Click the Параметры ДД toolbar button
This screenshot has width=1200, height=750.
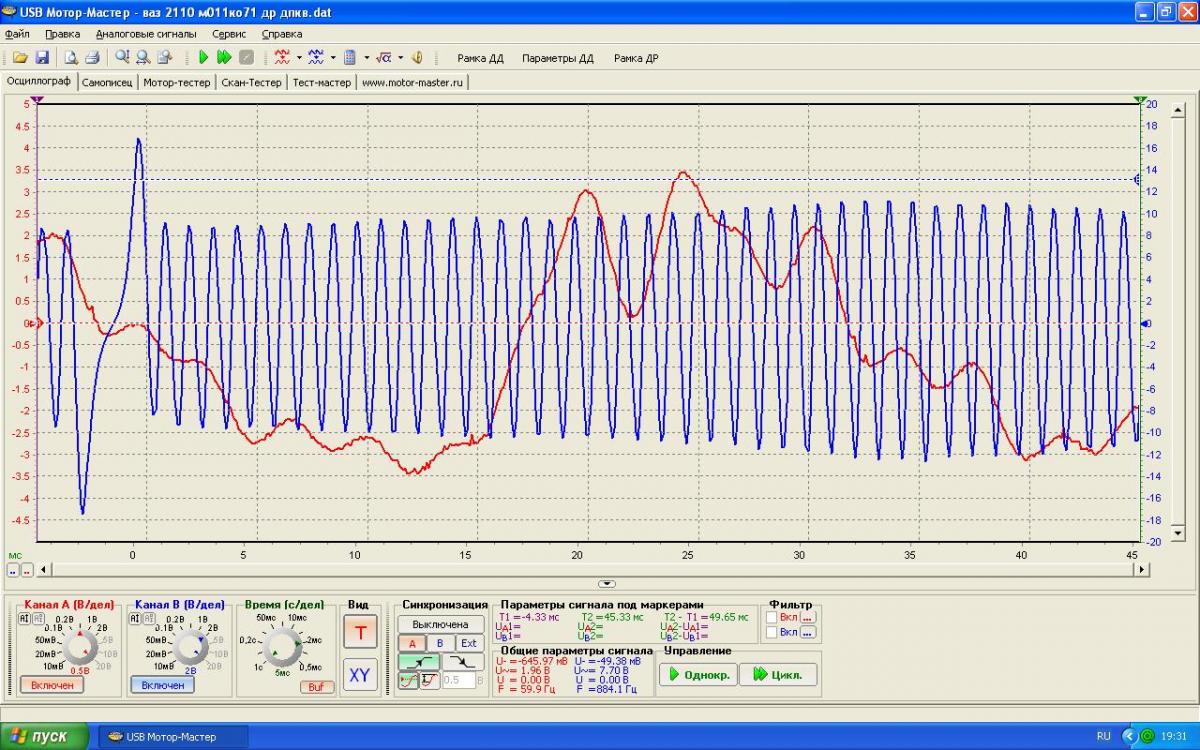557,58
